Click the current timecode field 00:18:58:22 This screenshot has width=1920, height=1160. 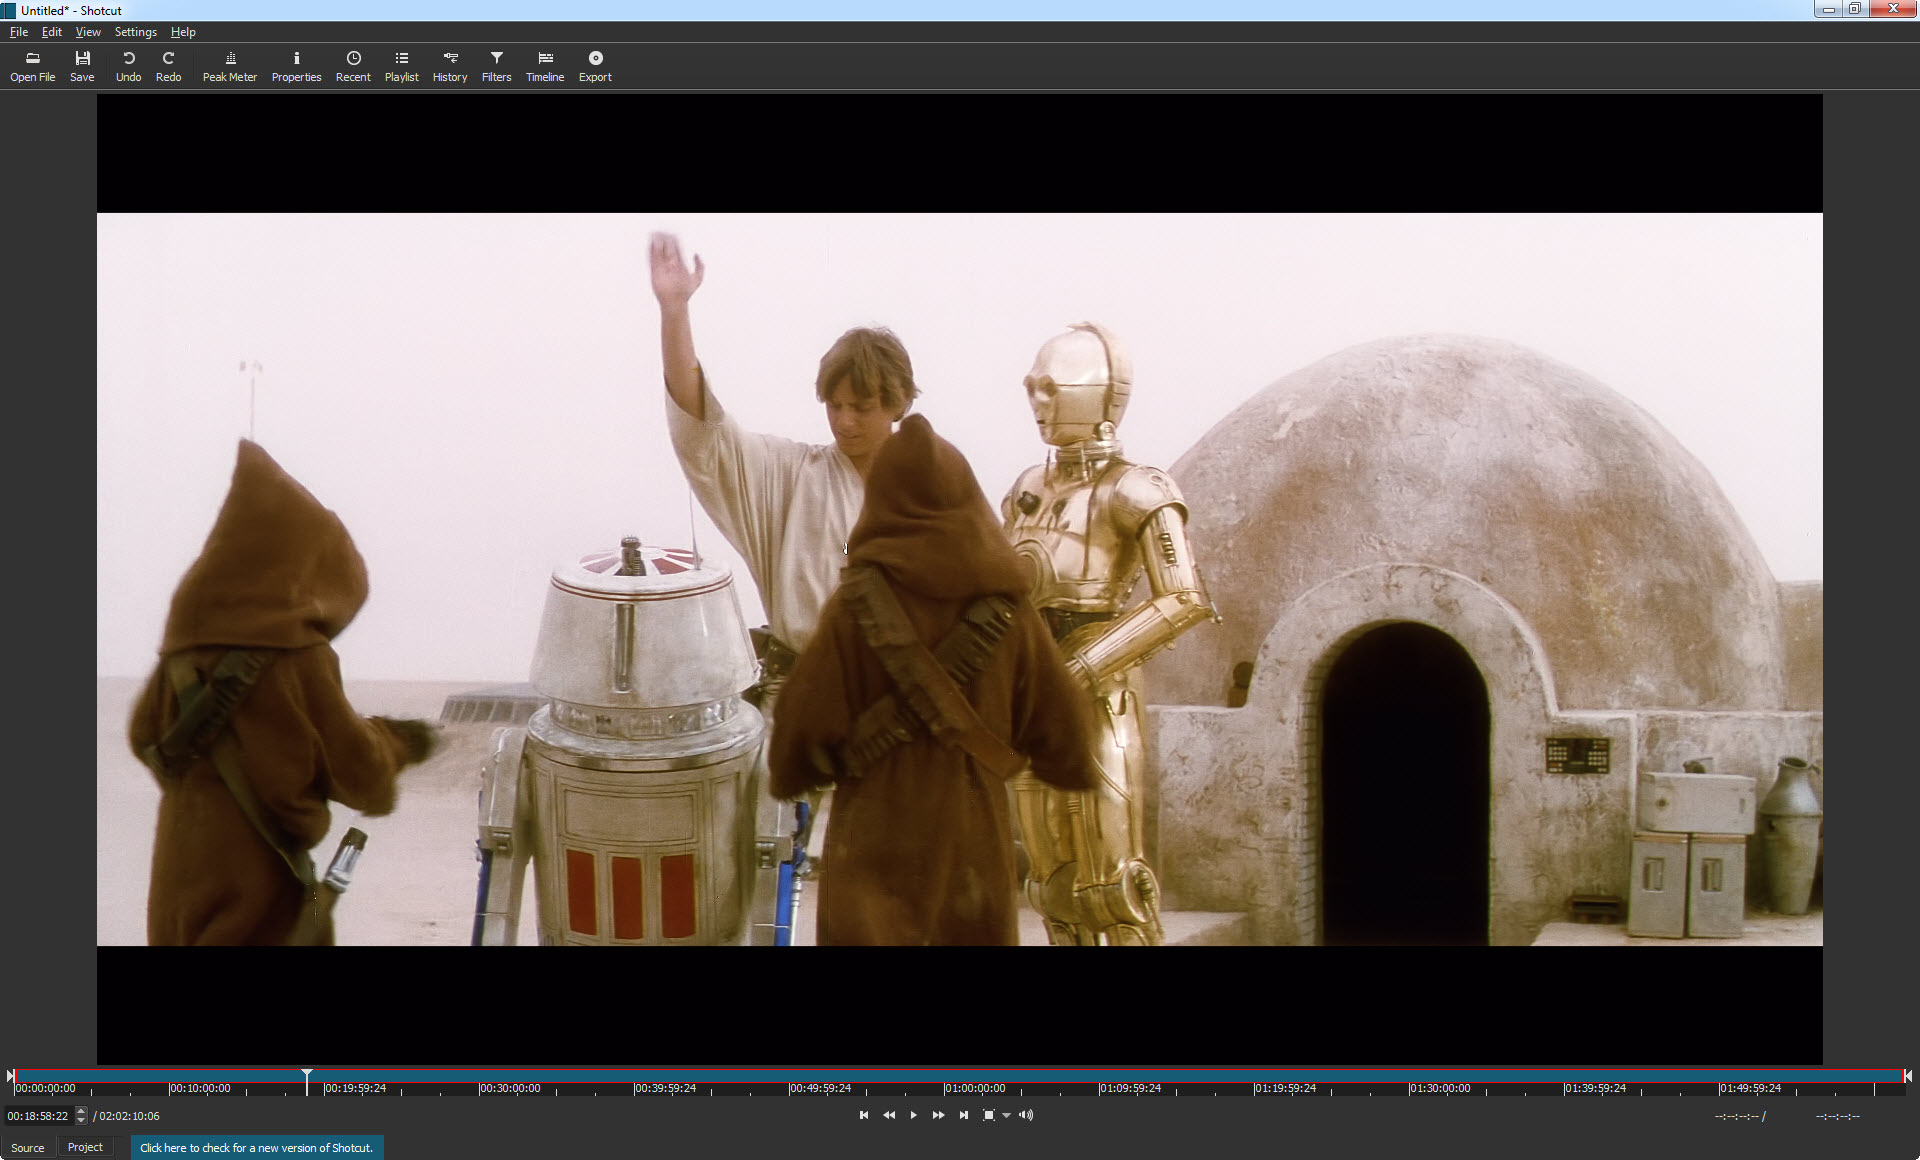click(38, 1116)
